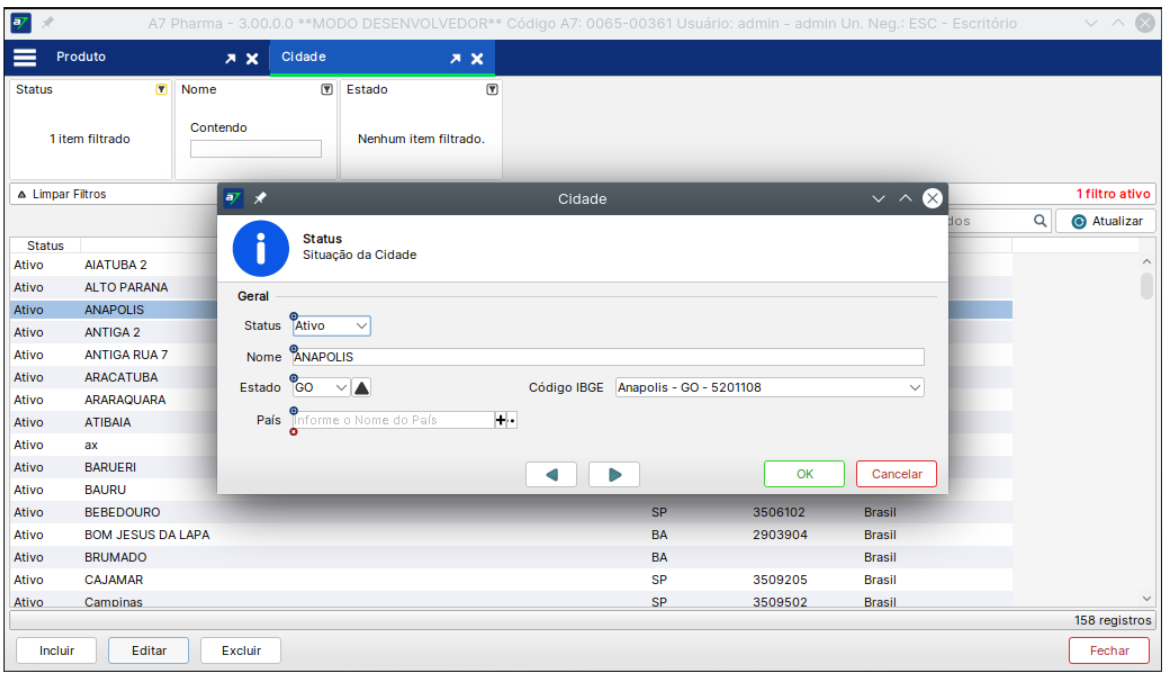Click the blue info icon in dialog

click(x=261, y=249)
